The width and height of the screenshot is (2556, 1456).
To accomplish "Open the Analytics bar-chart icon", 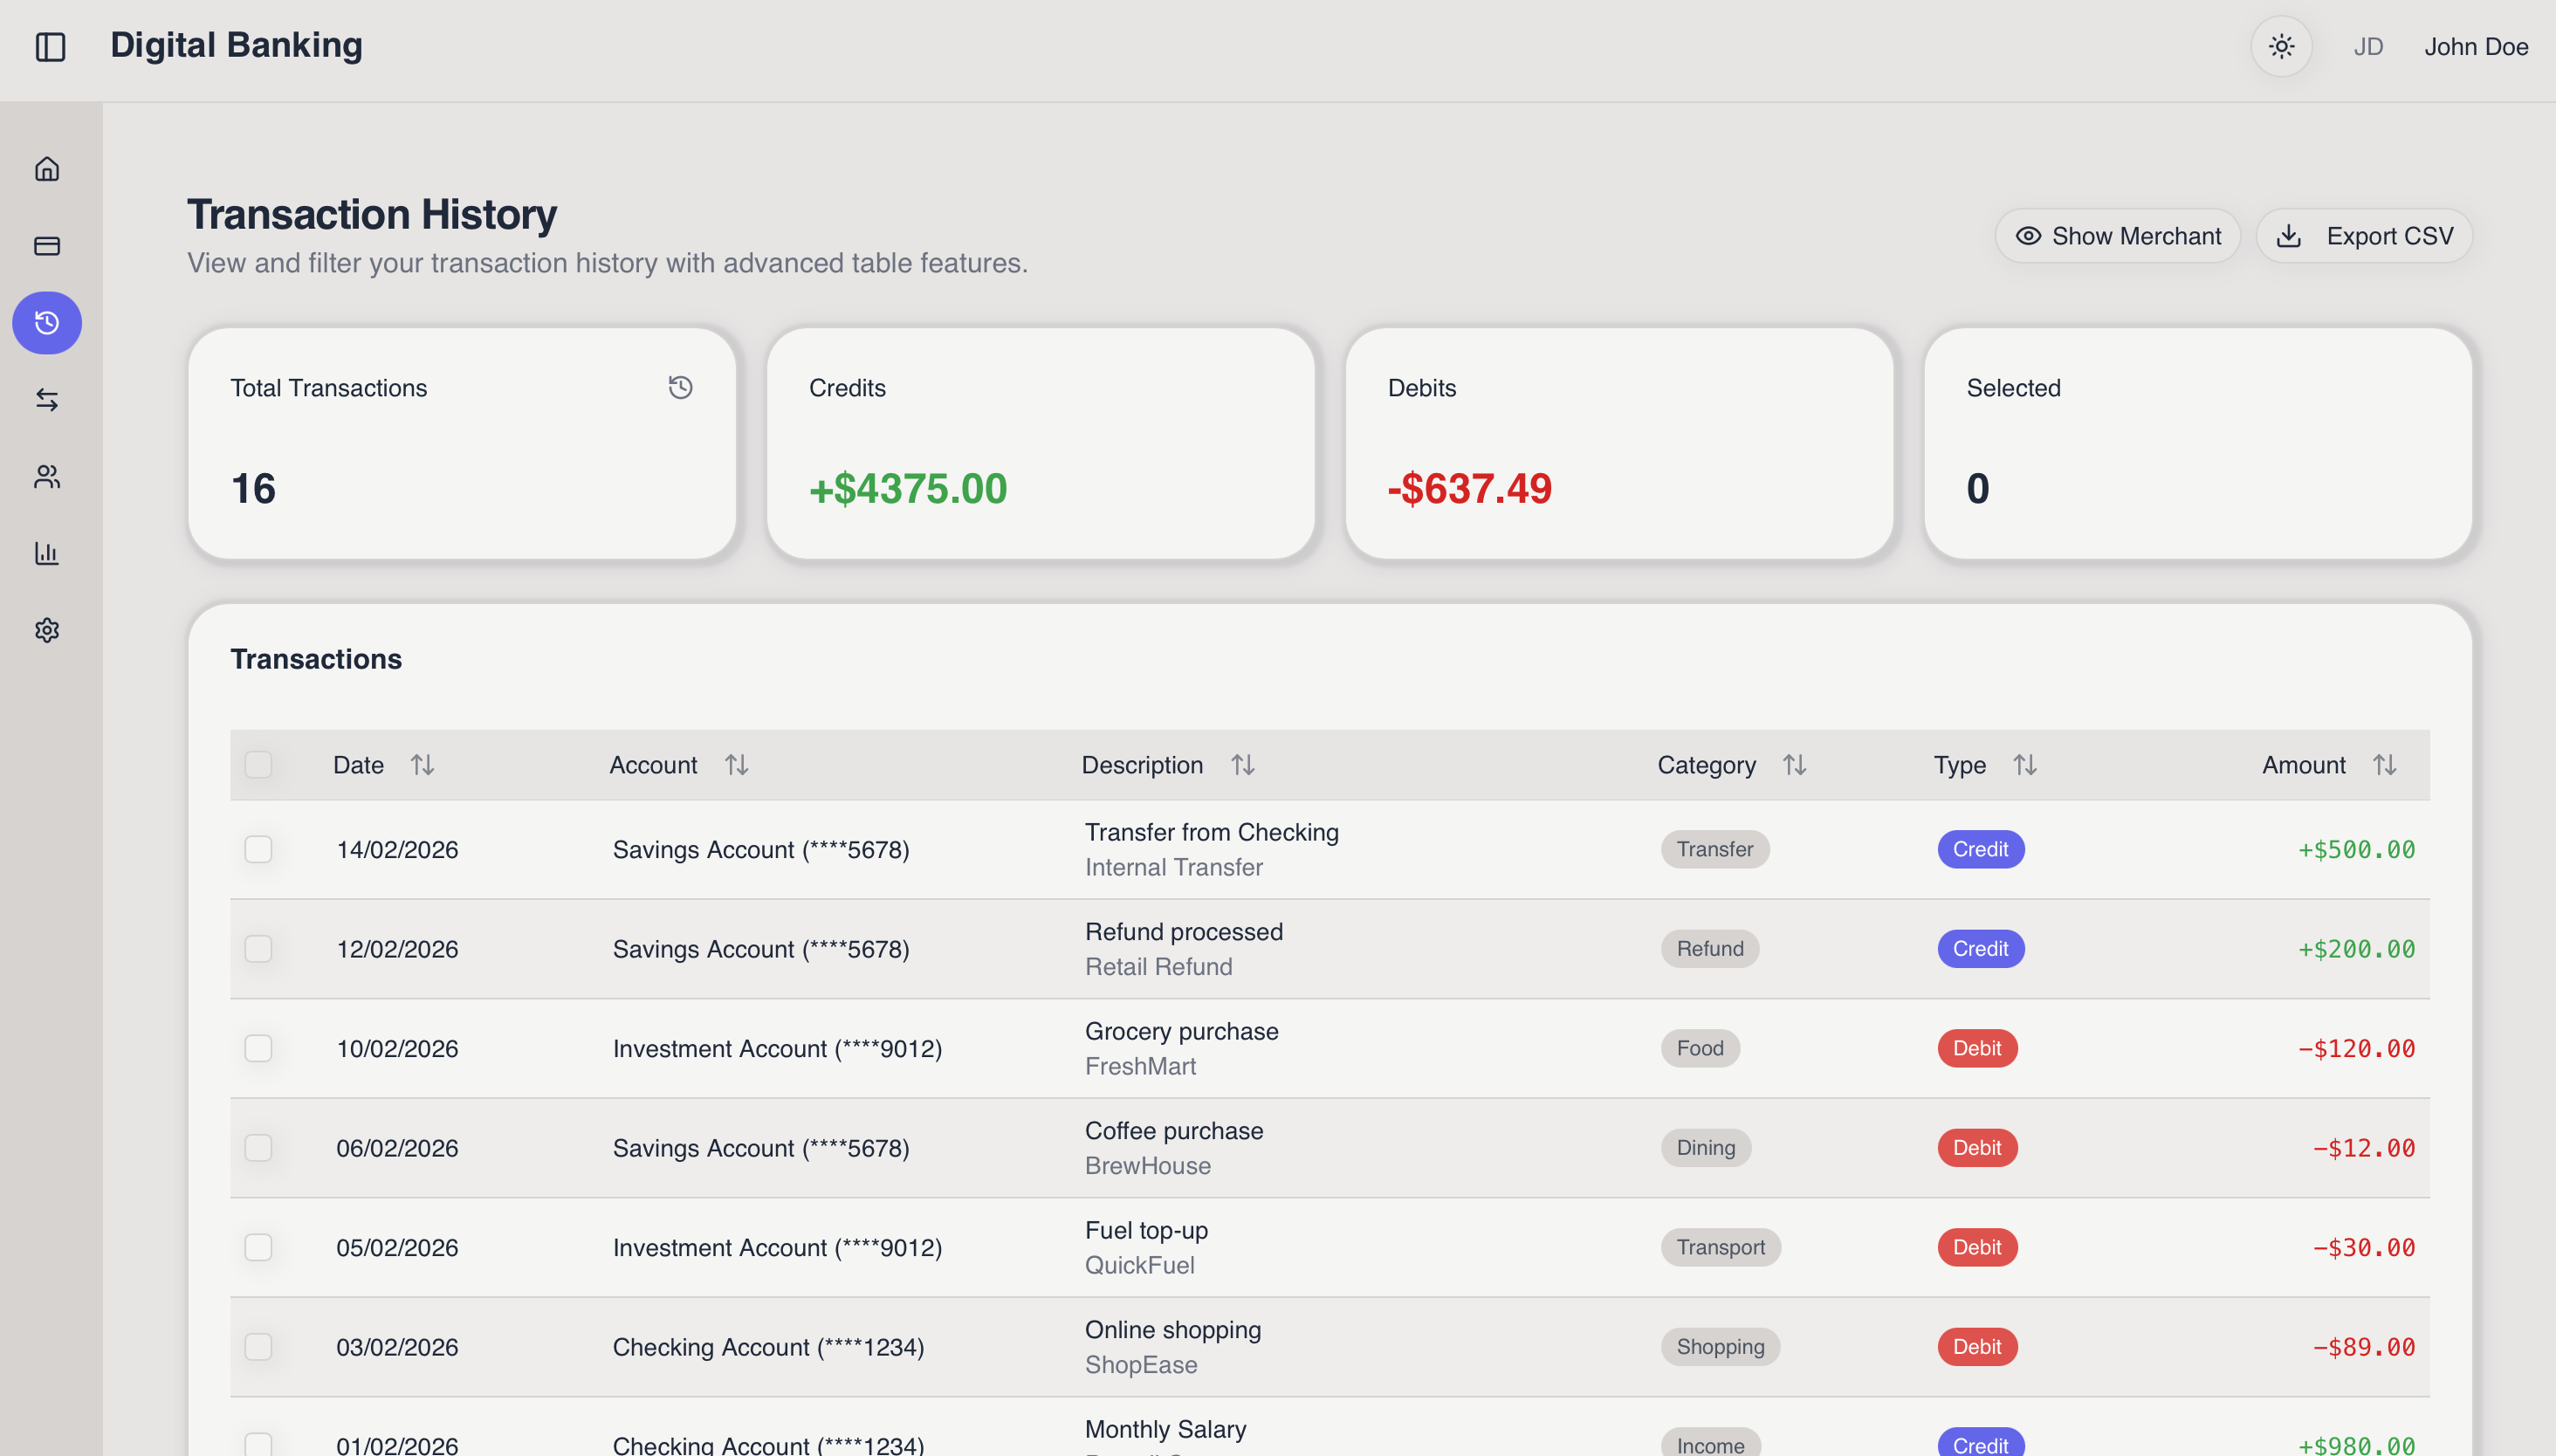I will click(x=47, y=553).
